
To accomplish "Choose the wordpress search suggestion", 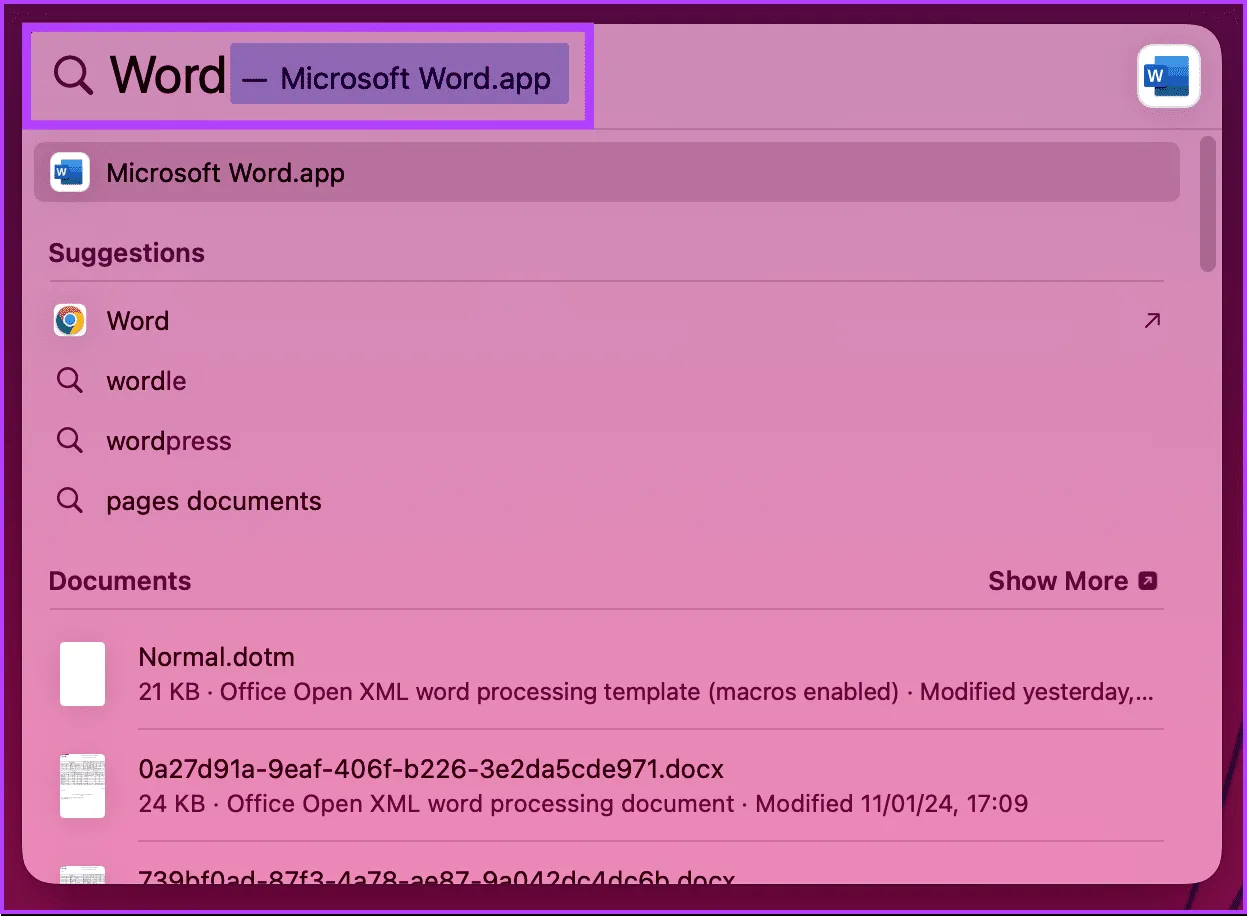I will (169, 441).
